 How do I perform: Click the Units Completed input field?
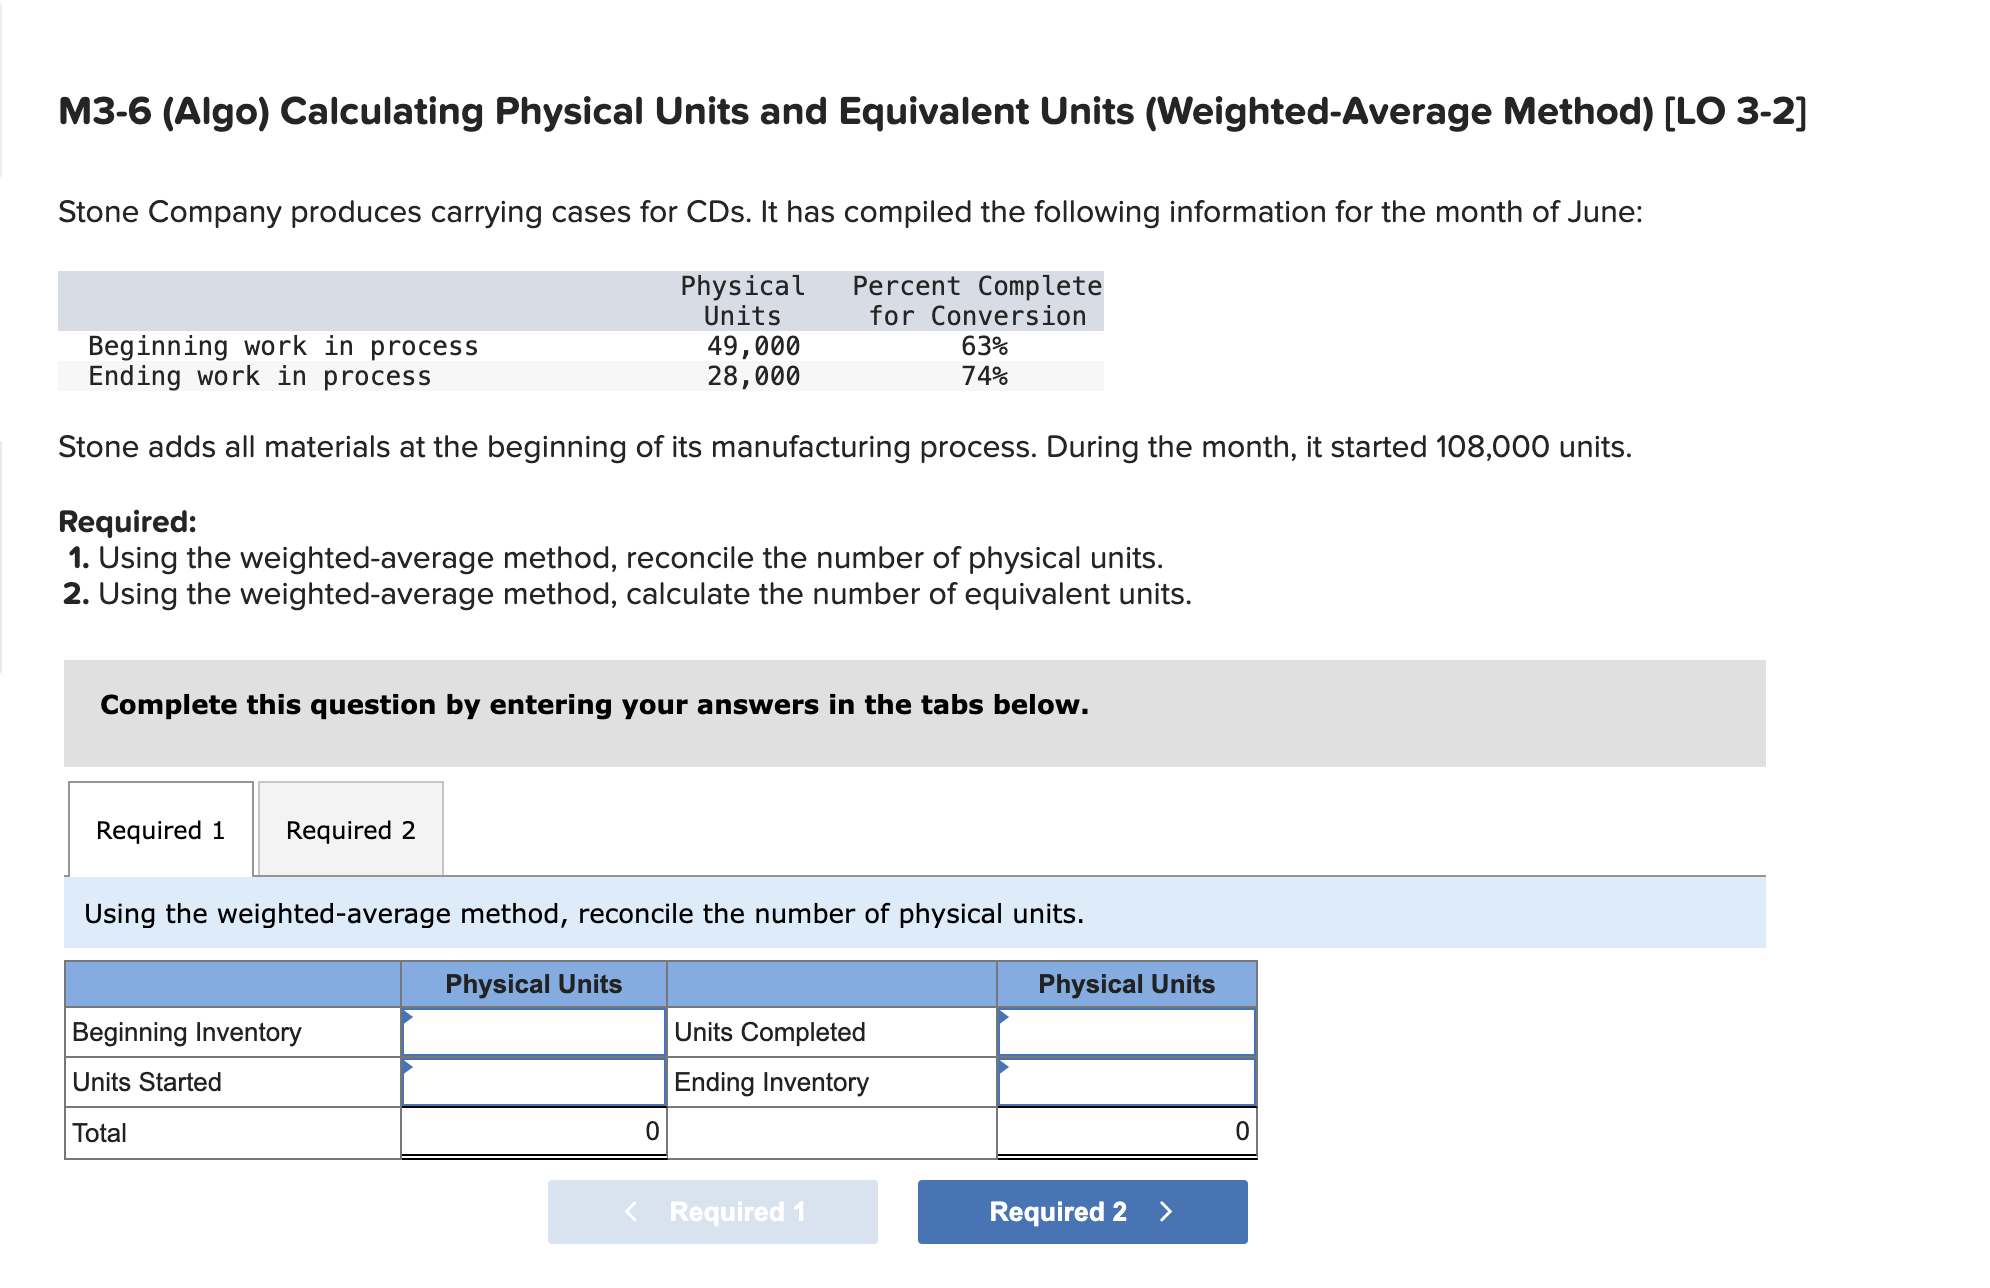(1126, 1031)
